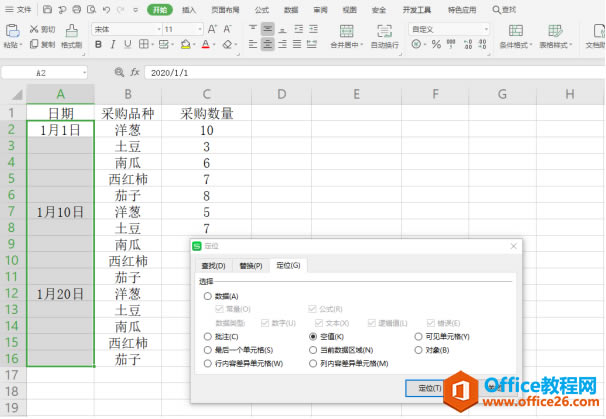The image size is (606, 419).
Task: Switch to the 替换(P) tab in dialog
Action: (x=251, y=266)
